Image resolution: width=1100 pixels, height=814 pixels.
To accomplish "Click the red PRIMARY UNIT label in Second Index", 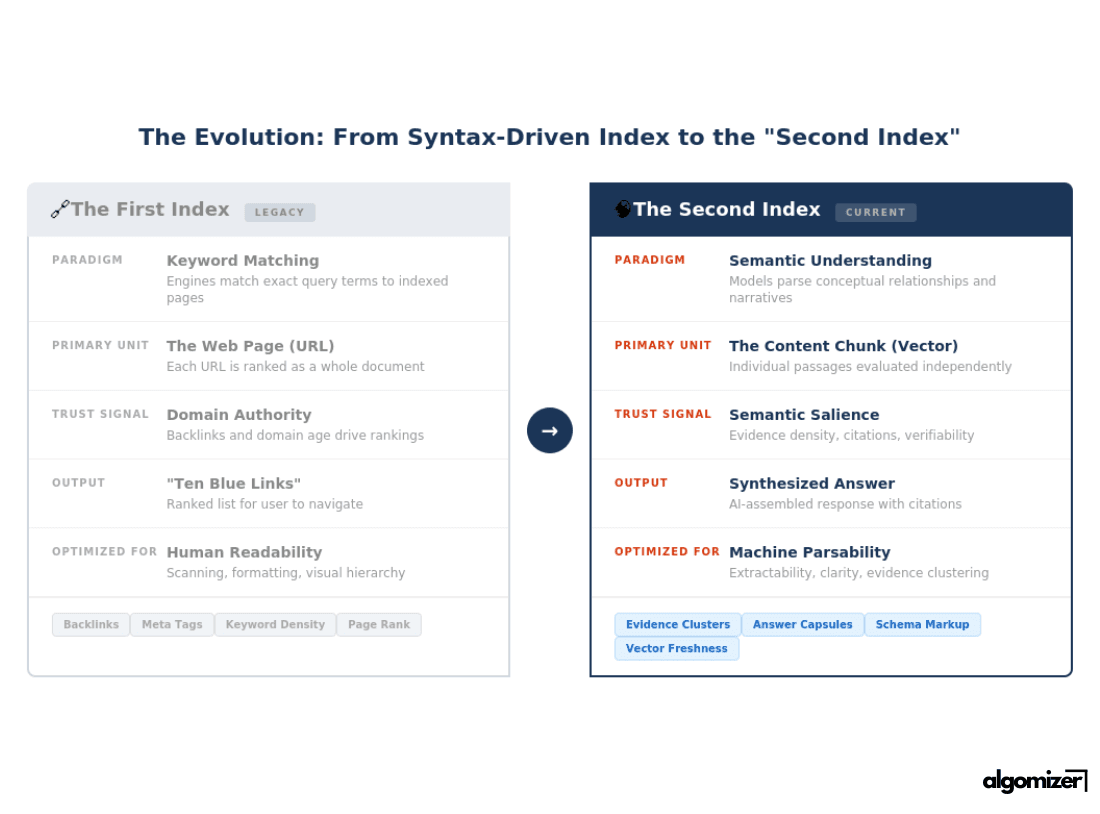I will point(663,345).
